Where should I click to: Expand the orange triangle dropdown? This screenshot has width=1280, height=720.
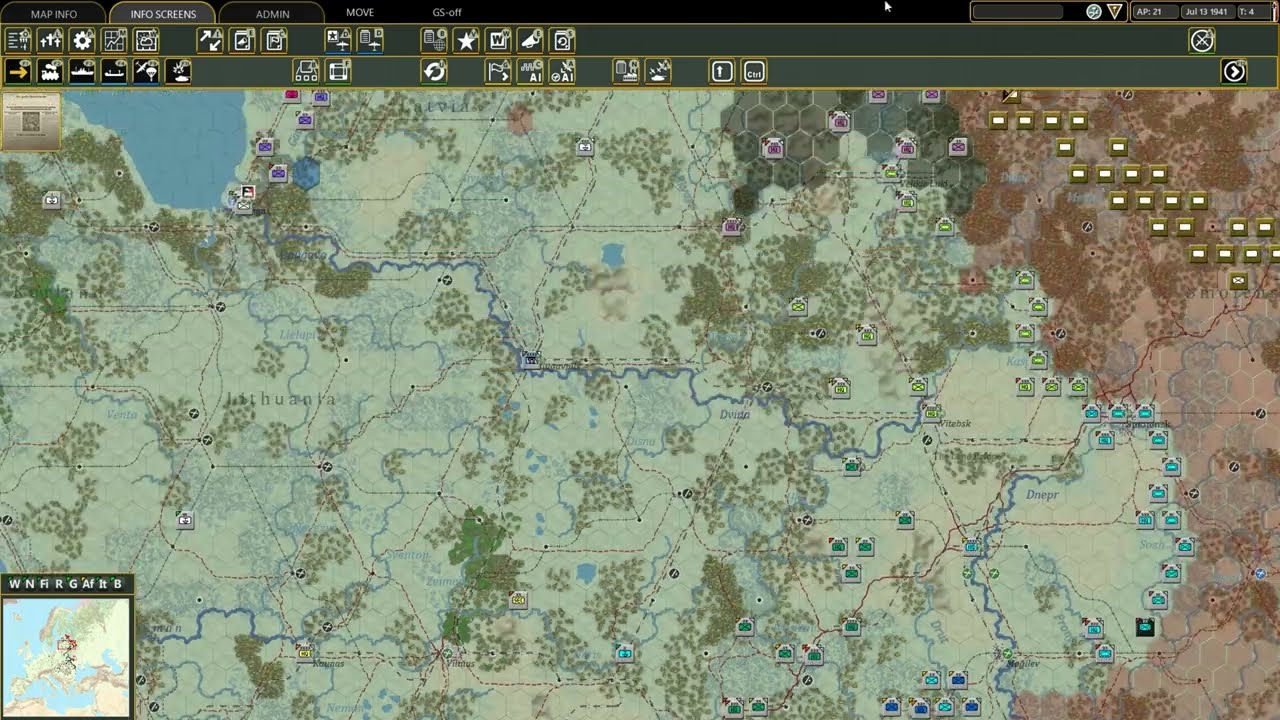[x=1114, y=12]
